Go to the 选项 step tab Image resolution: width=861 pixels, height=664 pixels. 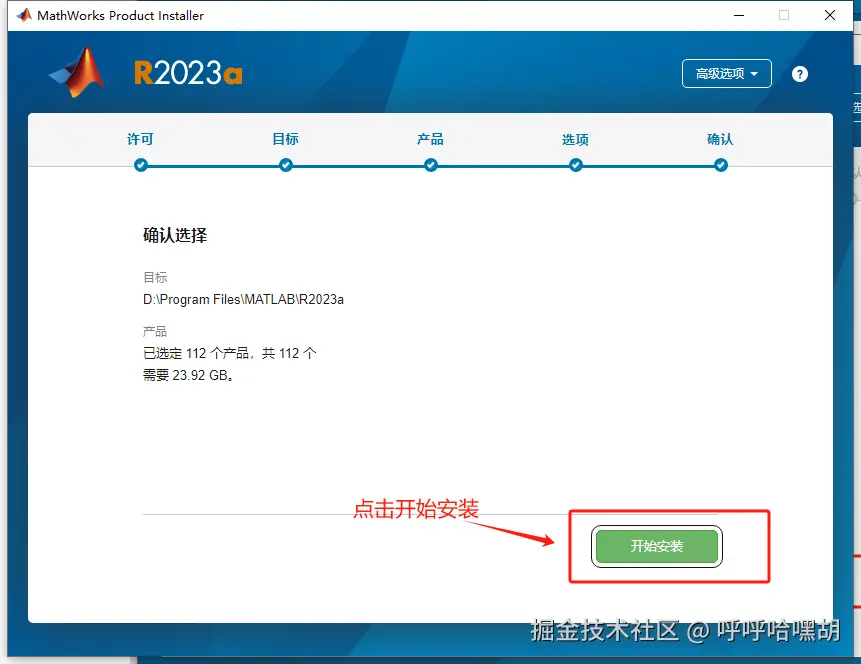pos(575,139)
